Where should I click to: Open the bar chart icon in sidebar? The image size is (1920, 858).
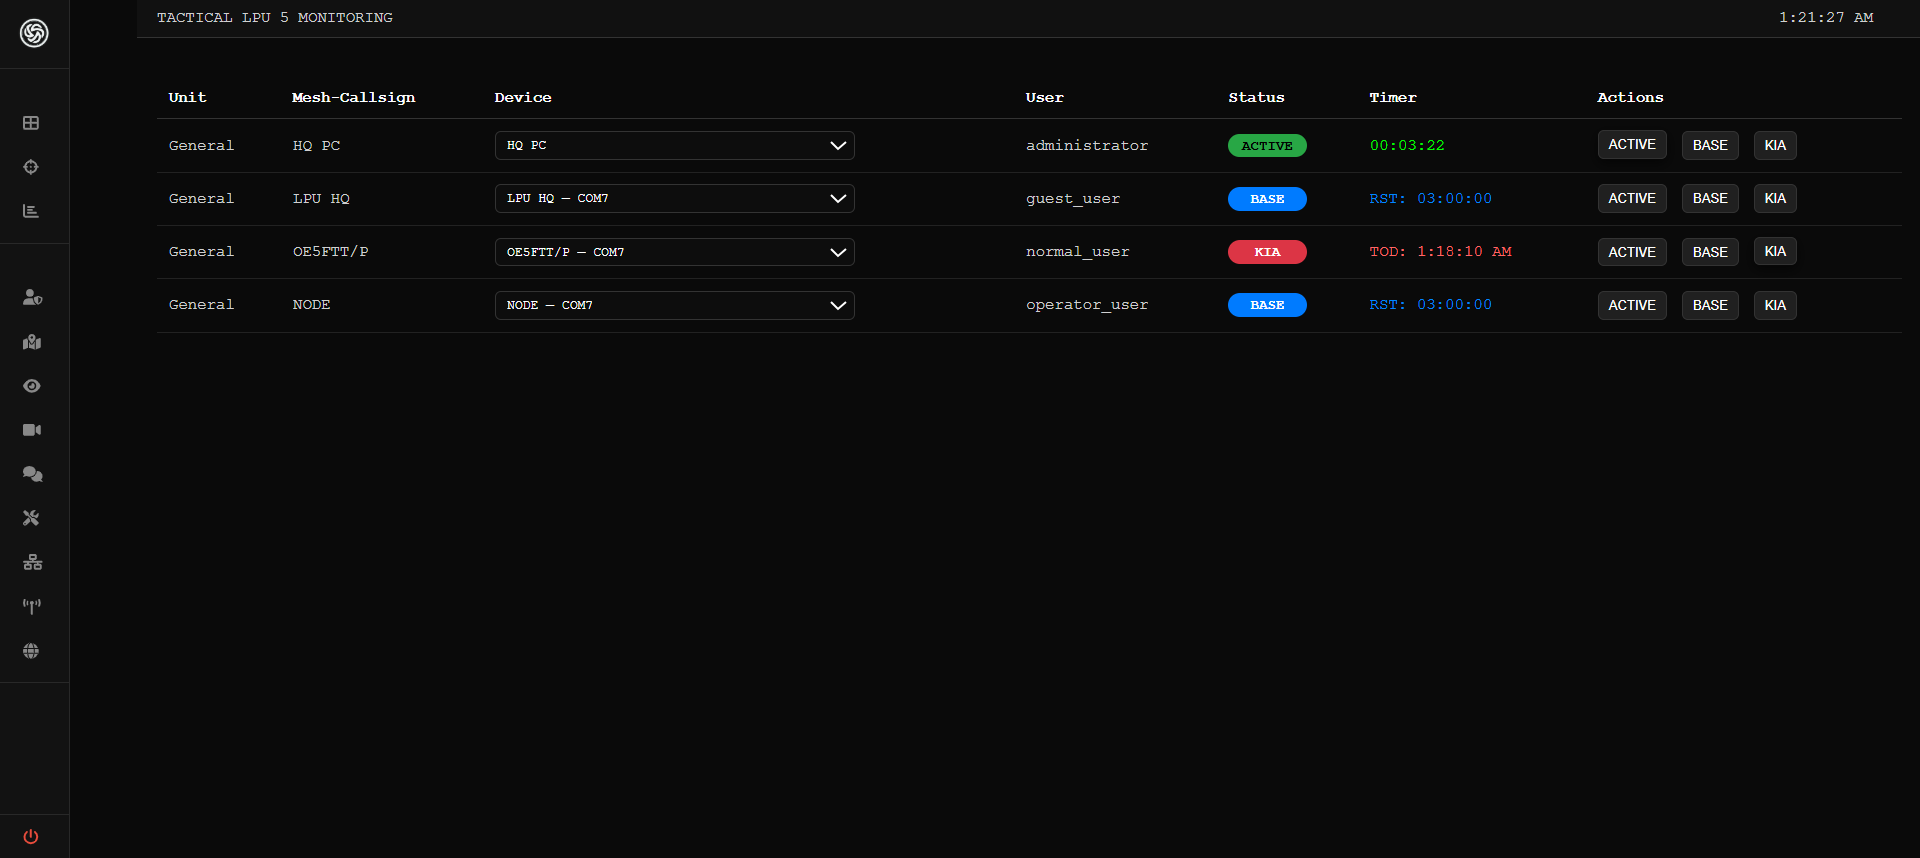pyautogui.click(x=31, y=211)
